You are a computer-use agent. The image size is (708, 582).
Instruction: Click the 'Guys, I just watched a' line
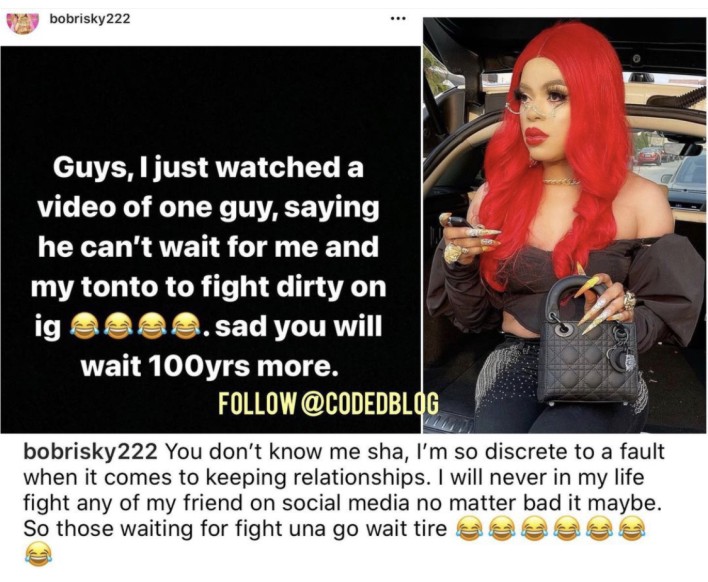pyautogui.click(x=208, y=168)
